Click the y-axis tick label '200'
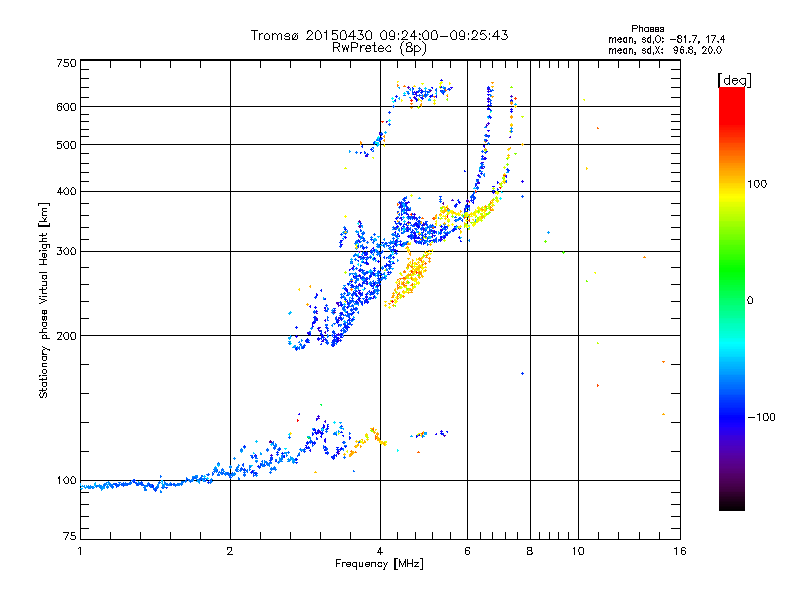The height and width of the screenshot is (600, 800). [x=66, y=336]
